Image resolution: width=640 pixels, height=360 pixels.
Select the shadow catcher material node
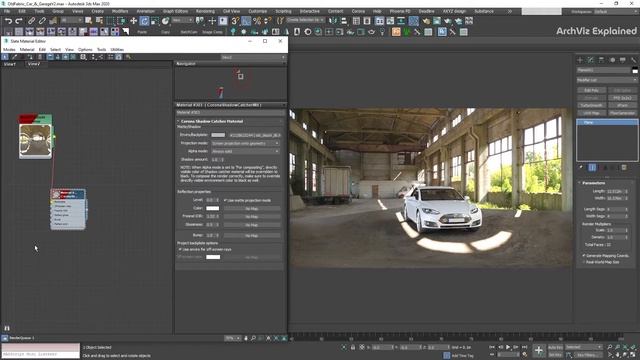pyautogui.click(x=68, y=209)
